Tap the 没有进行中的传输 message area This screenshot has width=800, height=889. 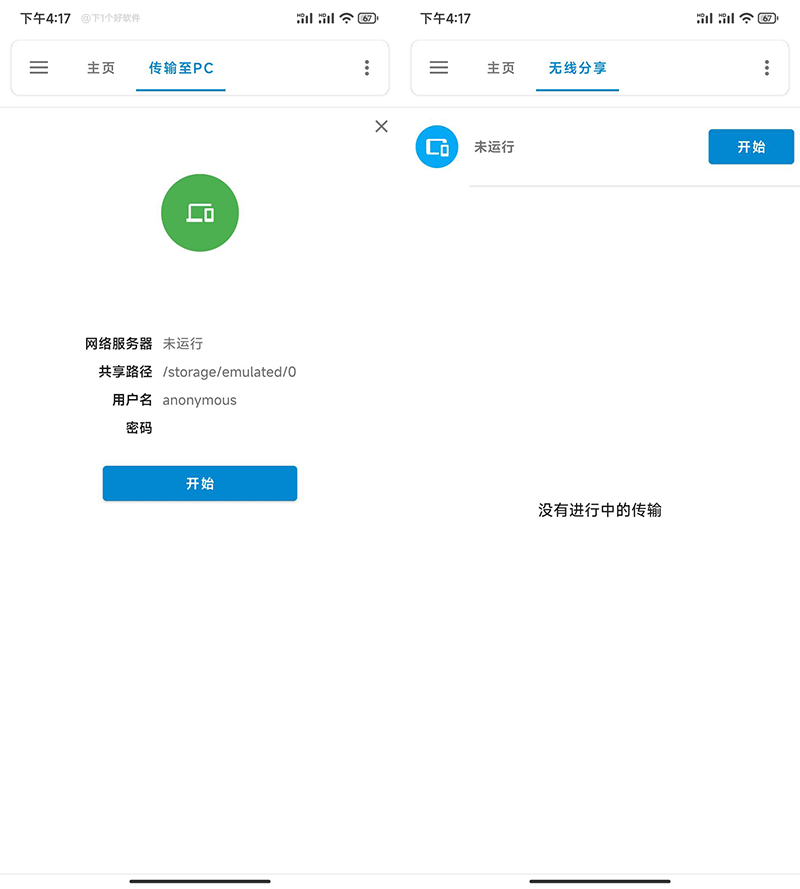(599, 510)
